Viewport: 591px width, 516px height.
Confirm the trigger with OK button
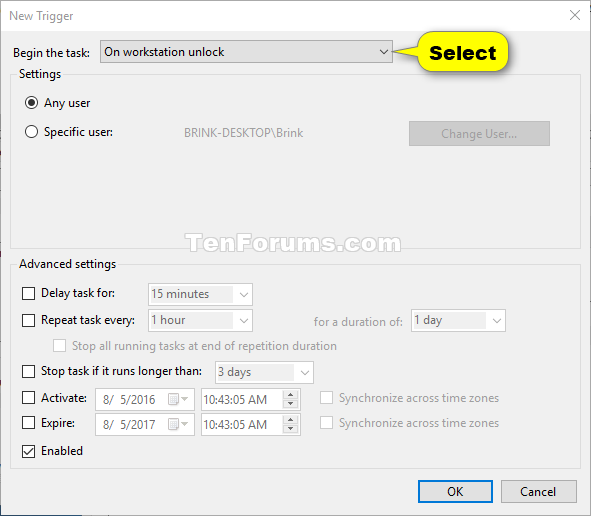(455, 492)
